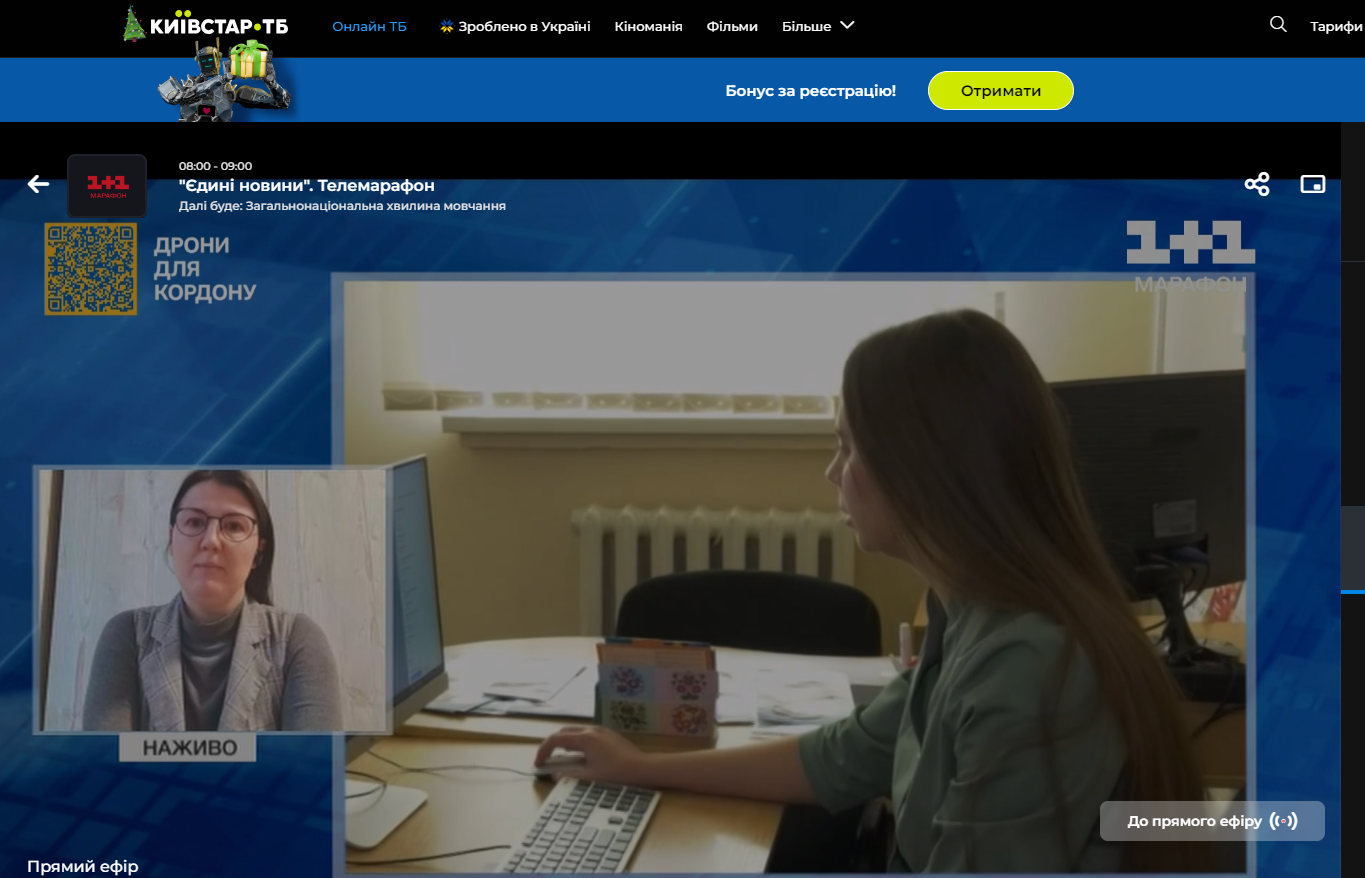Open Зроблено в Україні section

click(x=515, y=27)
